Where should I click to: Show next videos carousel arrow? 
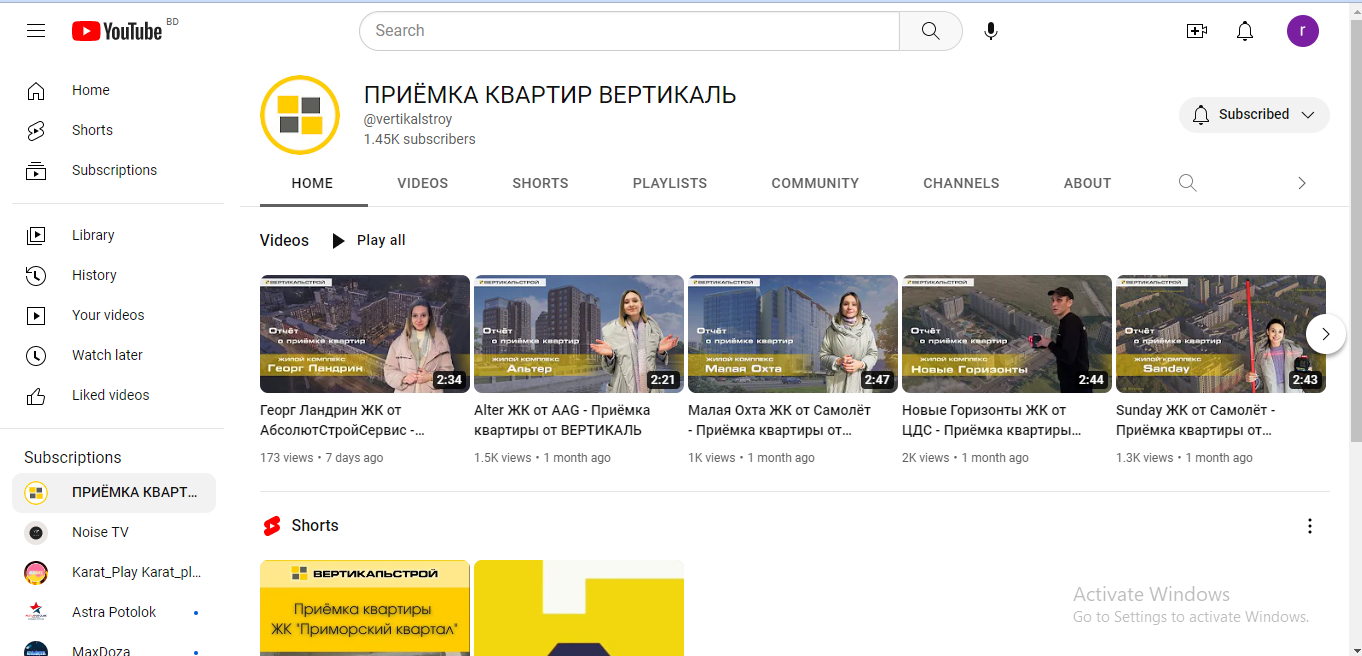[1326, 334]
